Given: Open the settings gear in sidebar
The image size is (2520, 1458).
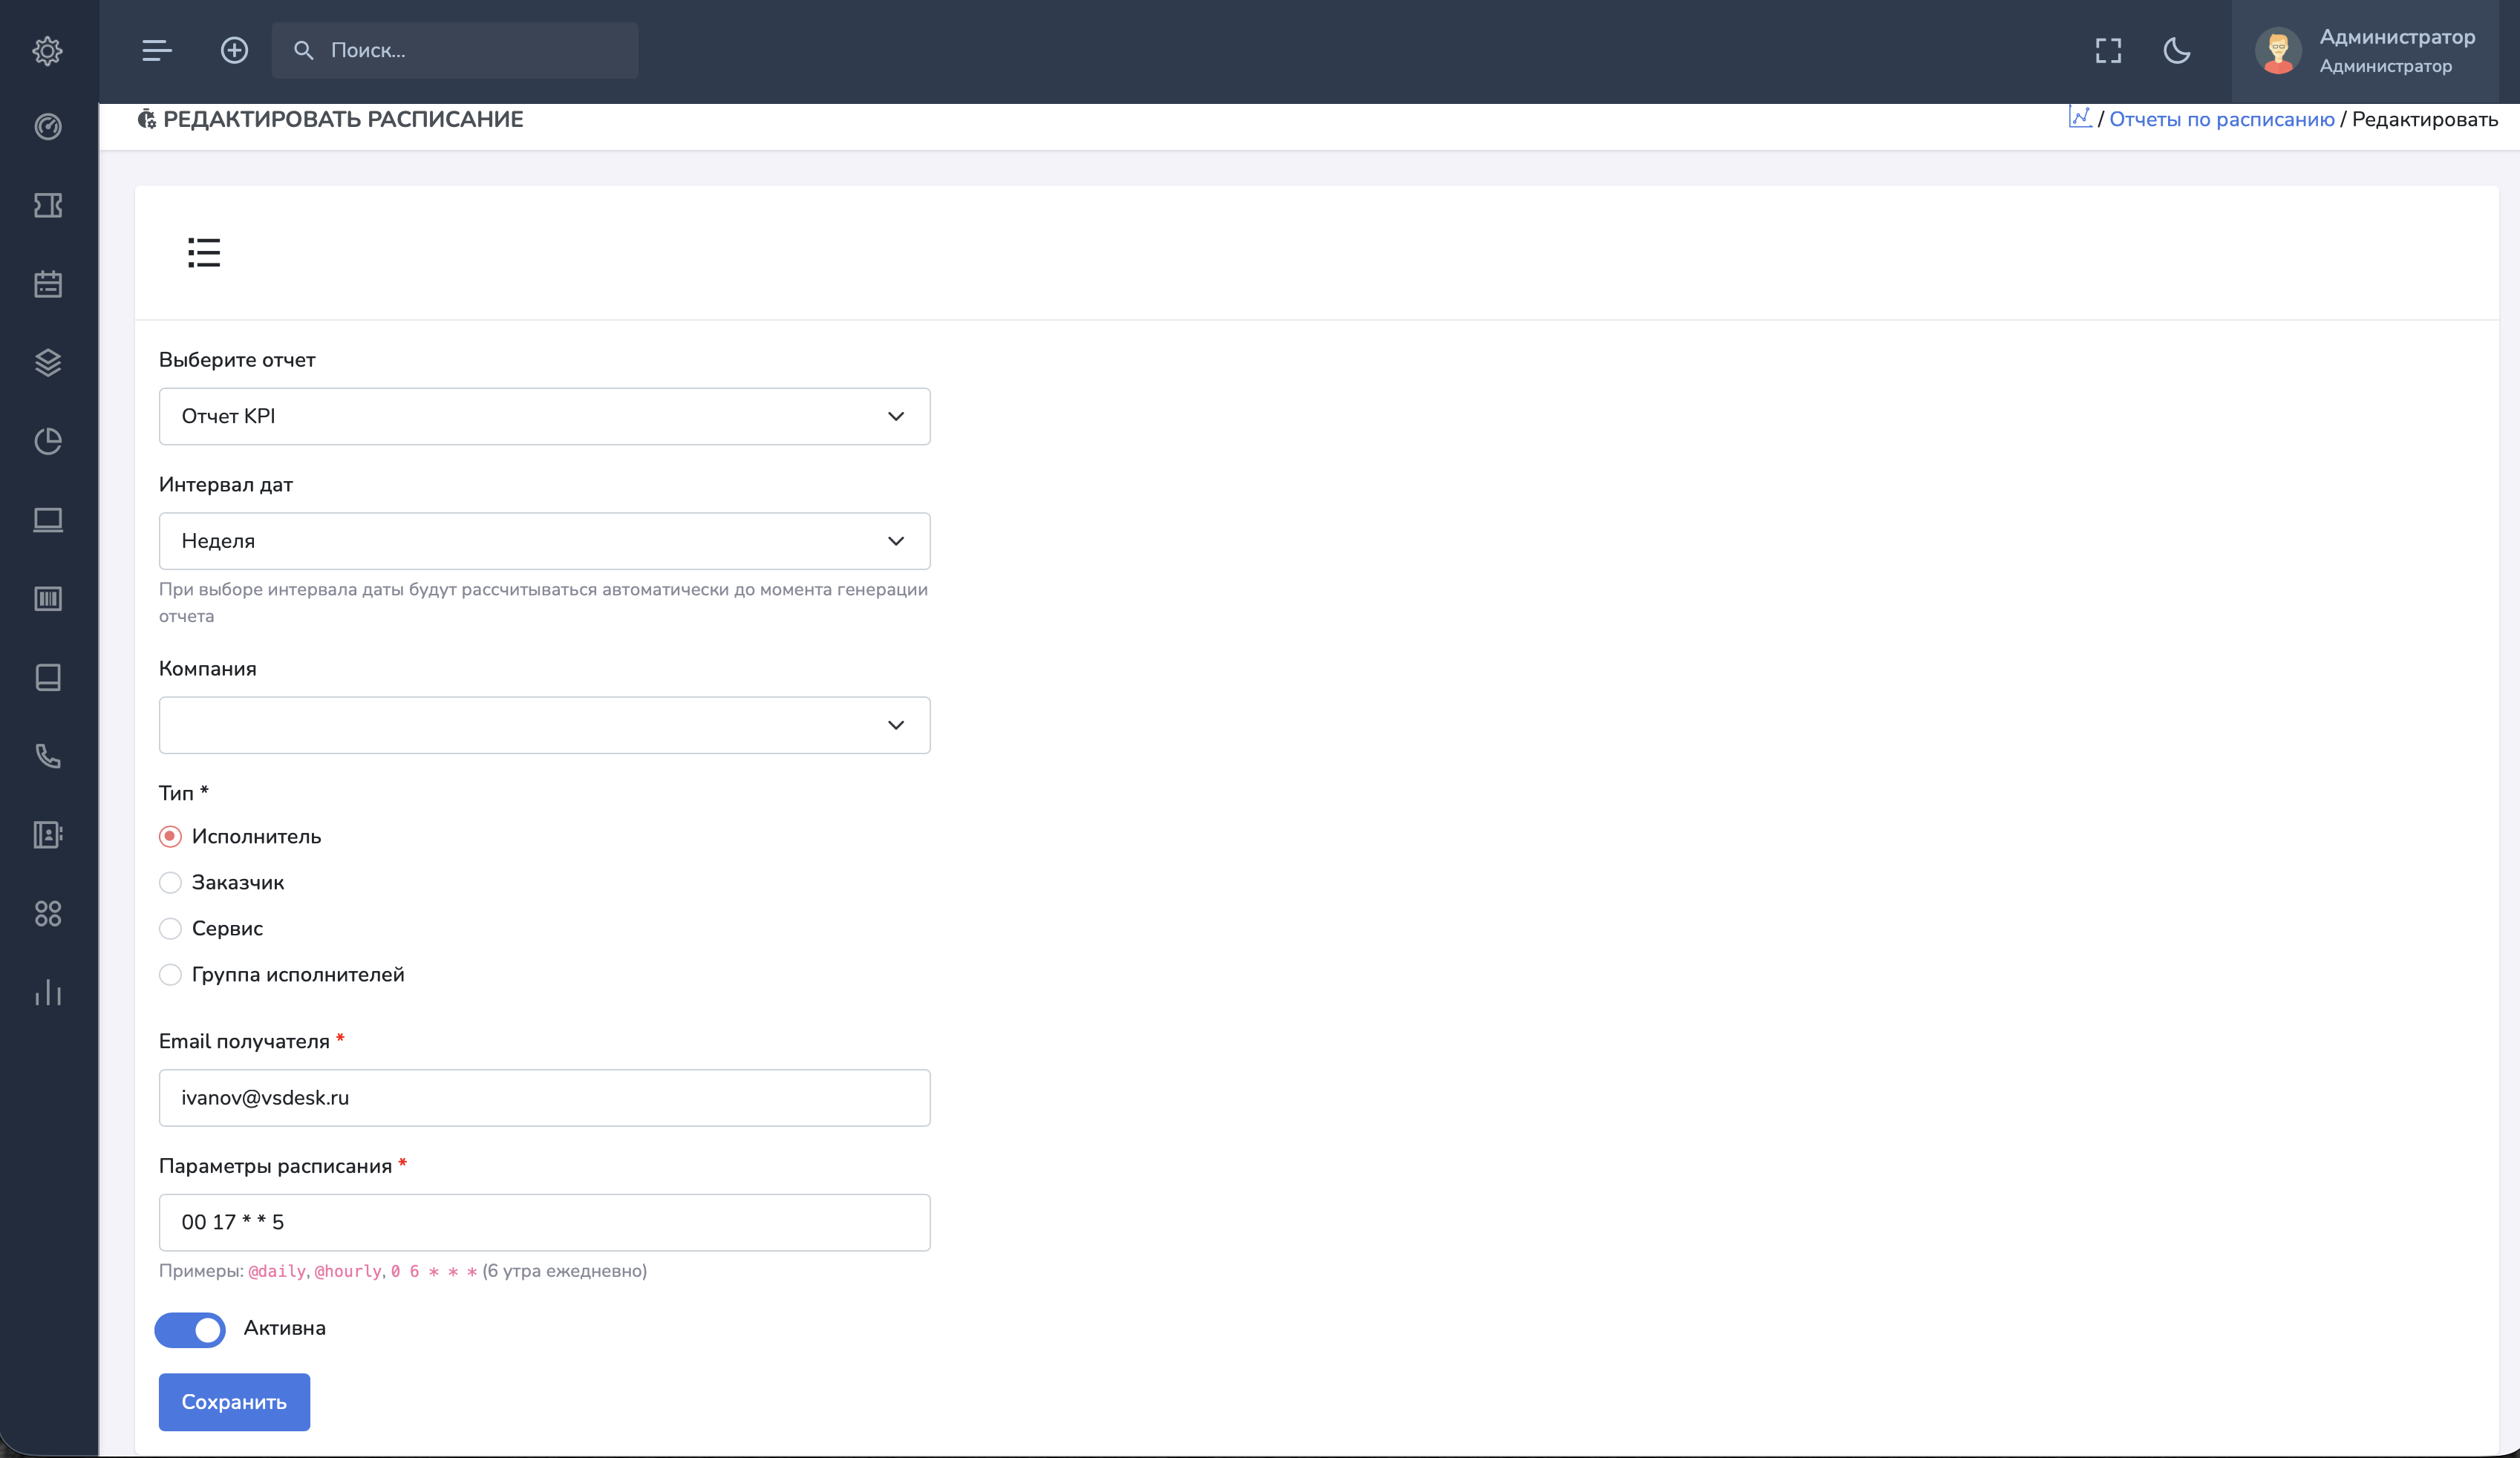Looking at the screenshot, I should coord(48,50).
